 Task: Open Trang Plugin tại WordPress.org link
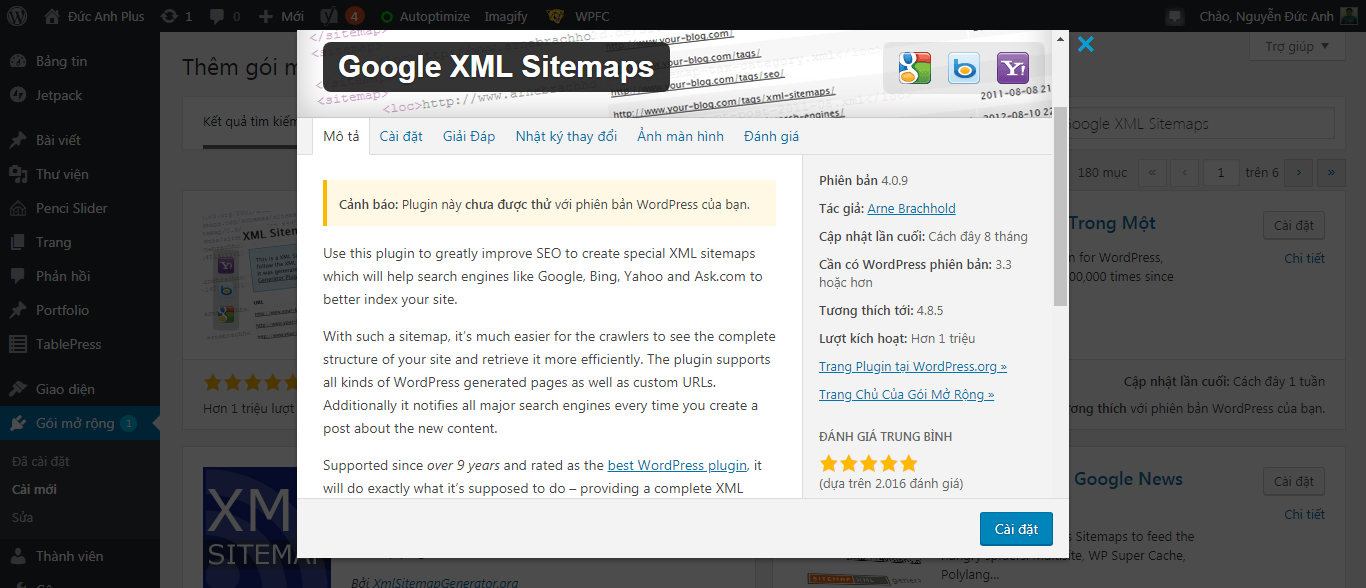912,366
